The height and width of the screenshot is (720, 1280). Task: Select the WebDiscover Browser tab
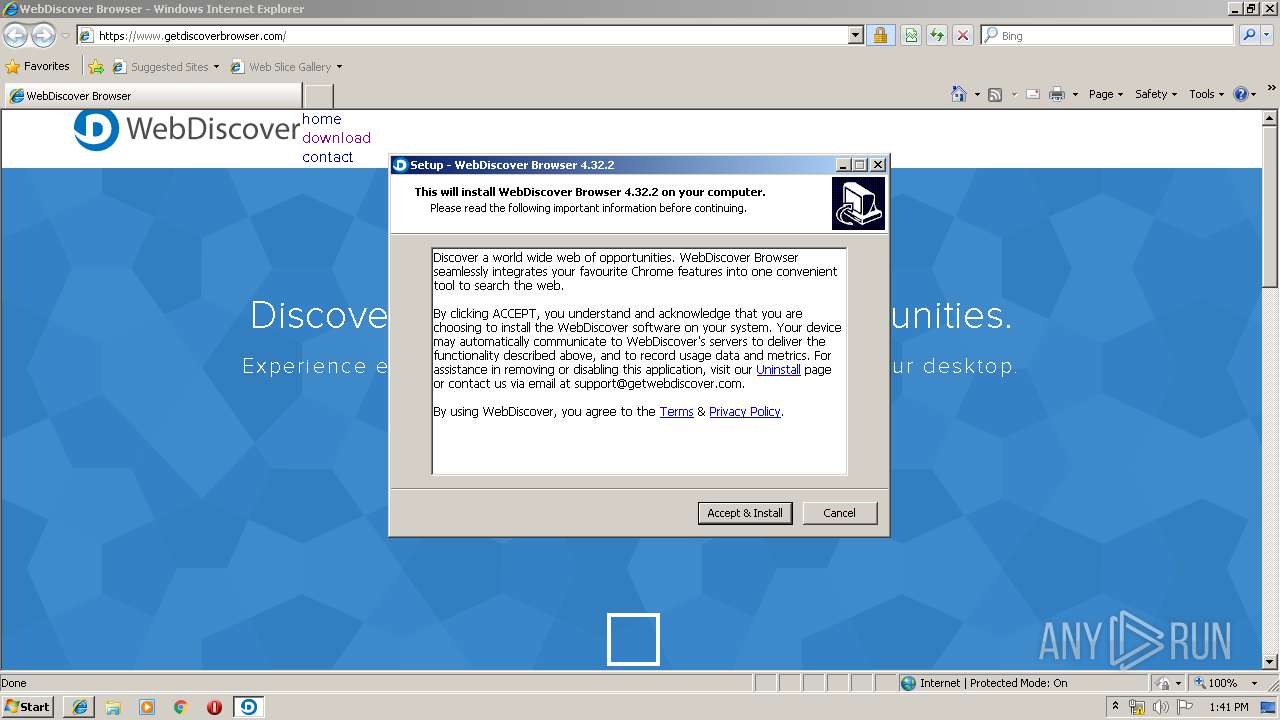pyautogui.click(x=152, y=96)
